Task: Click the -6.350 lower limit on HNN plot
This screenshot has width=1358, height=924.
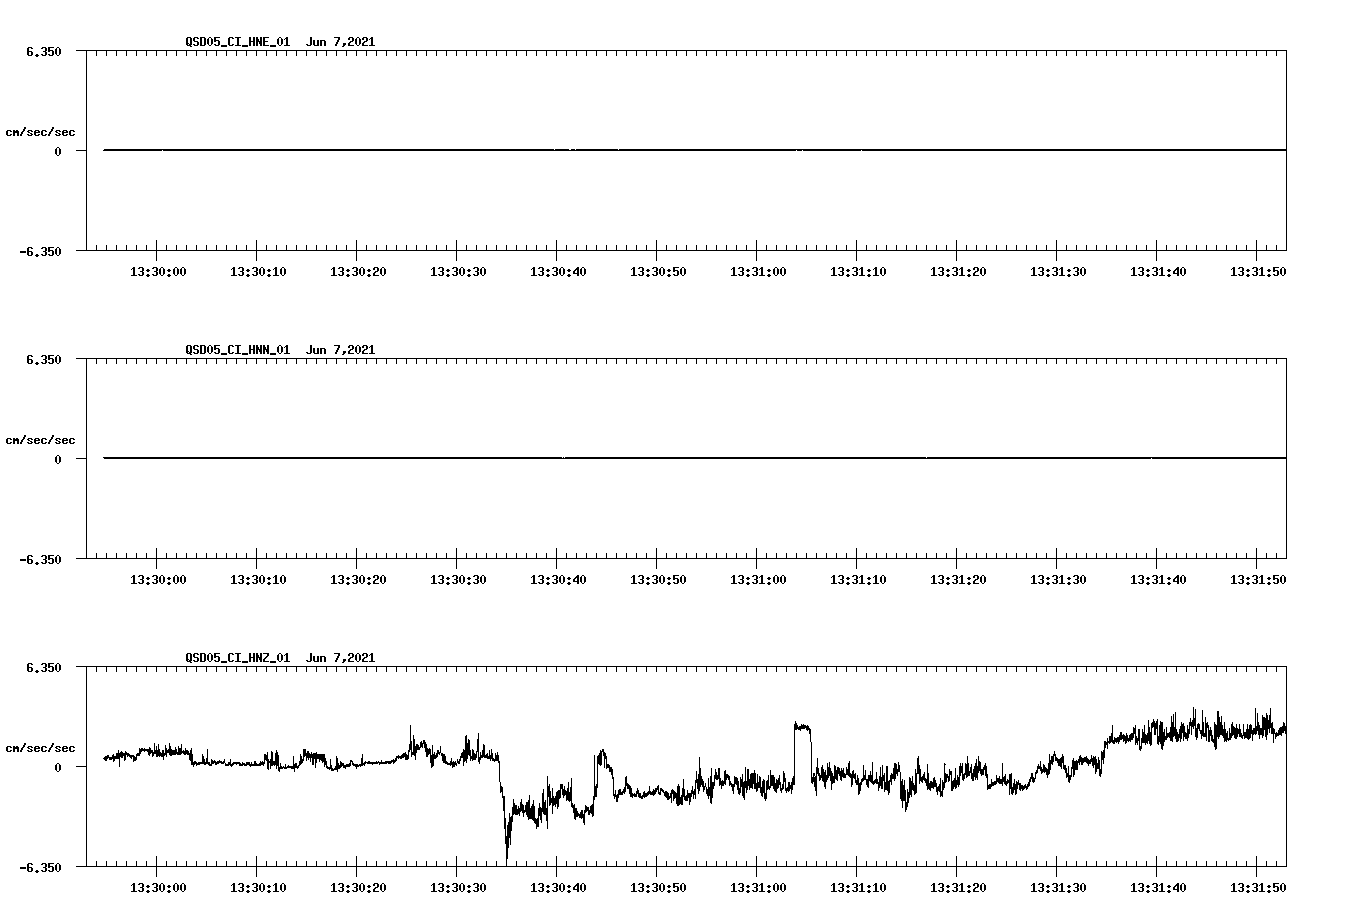Action: pyautogui.click(x=40, y=559)
